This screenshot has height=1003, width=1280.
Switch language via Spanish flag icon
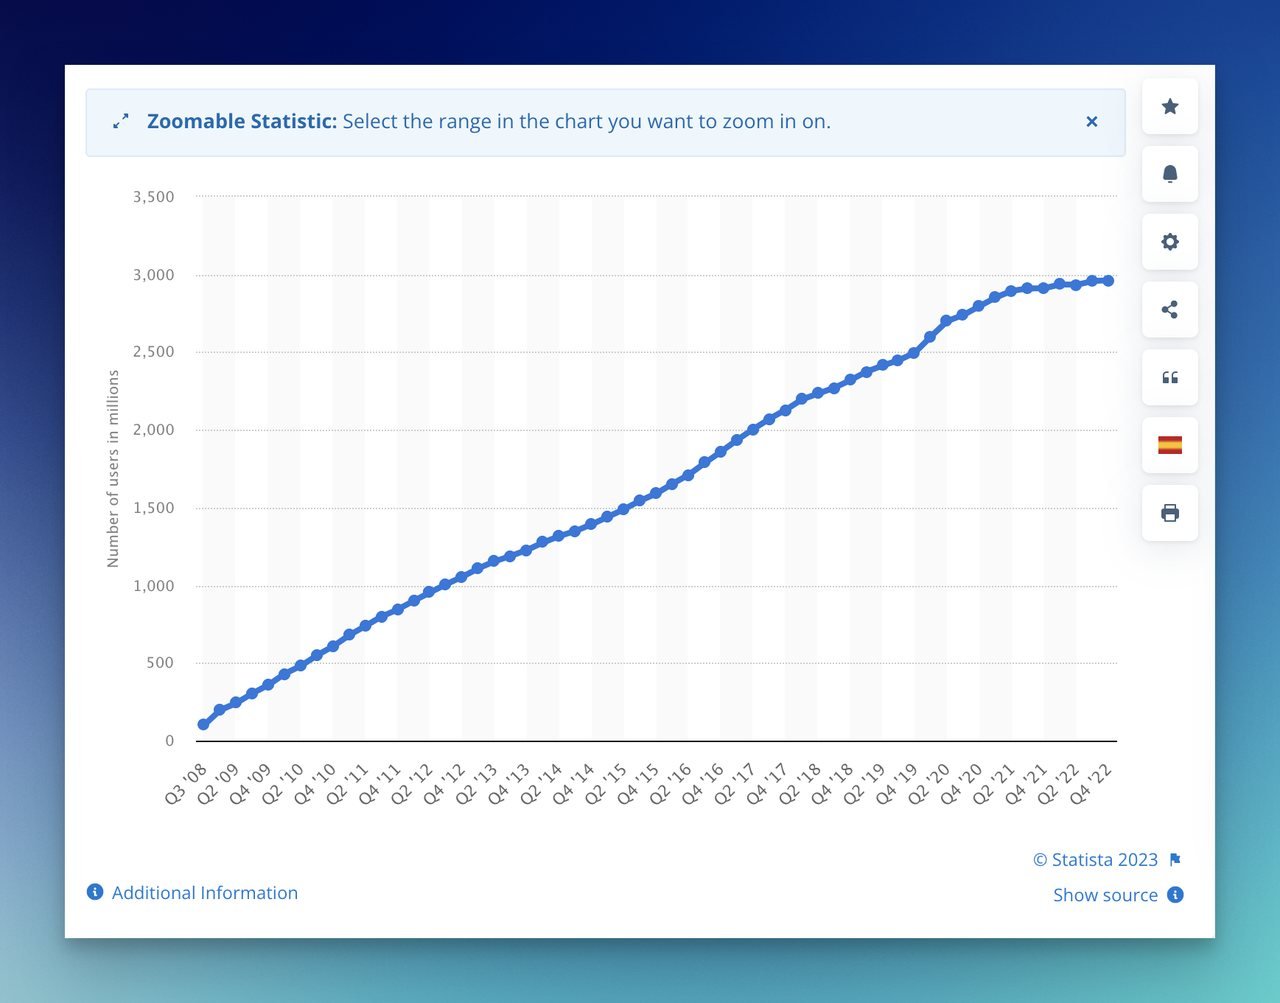pyautogui.click(x=1170, y=445)
